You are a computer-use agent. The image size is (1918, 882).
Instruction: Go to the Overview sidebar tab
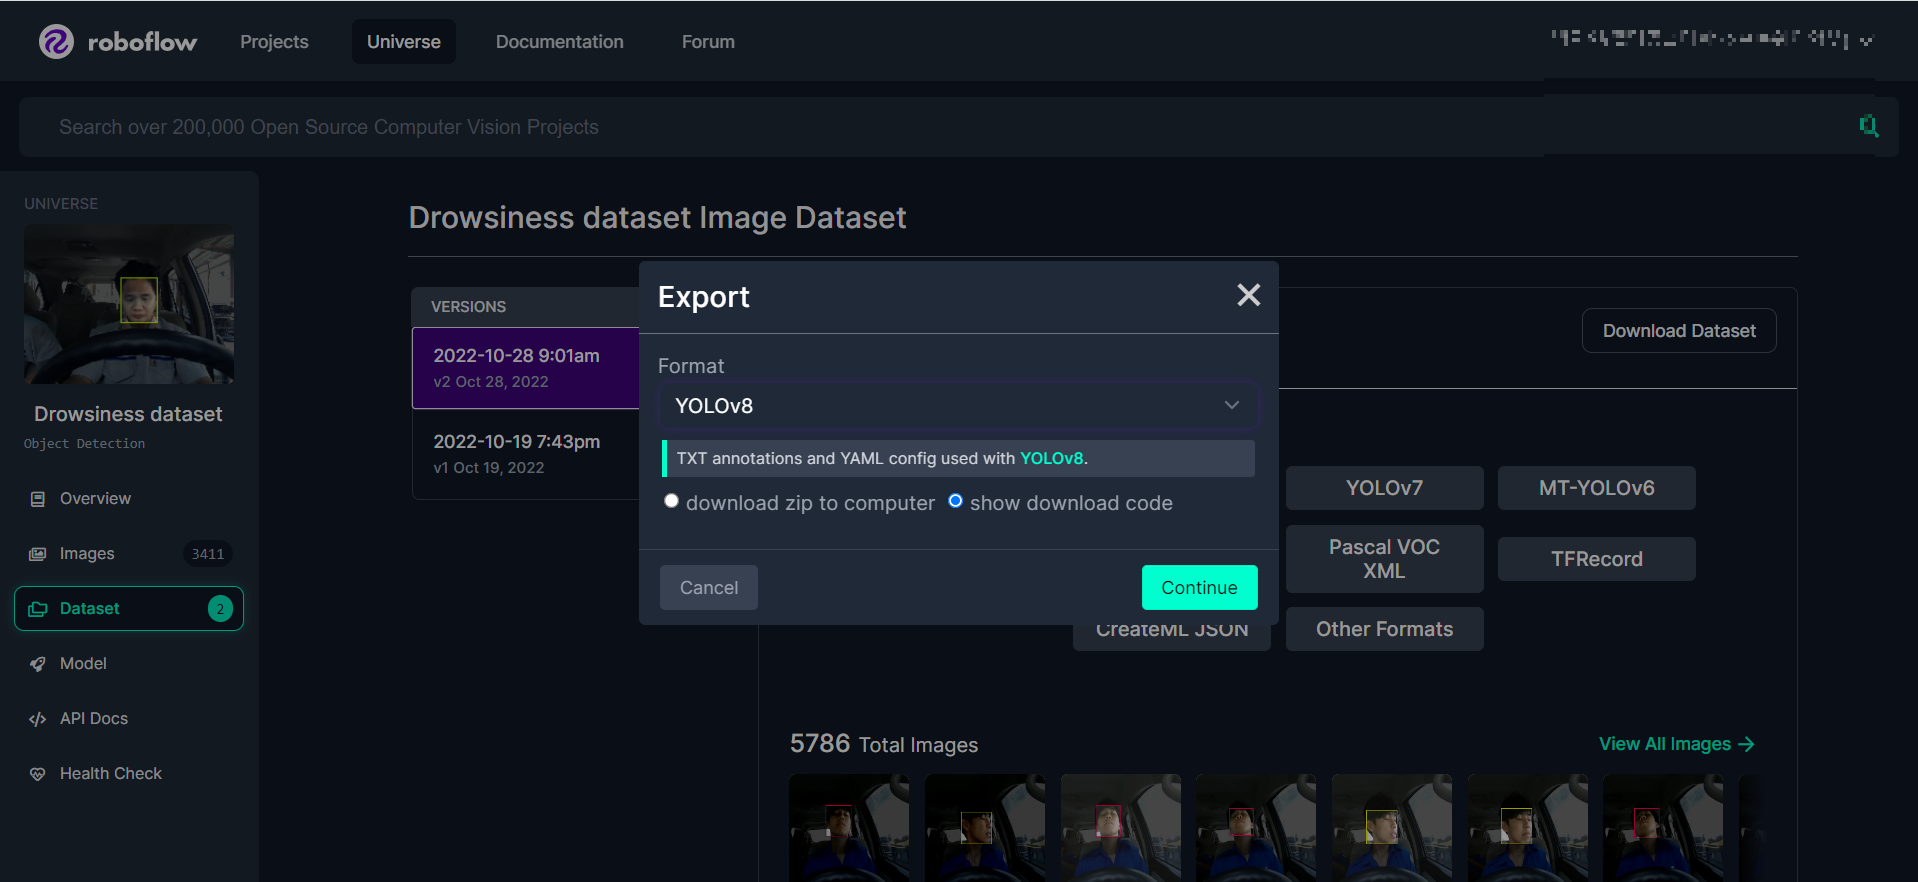pyautogui.click(x=129, y=499)
